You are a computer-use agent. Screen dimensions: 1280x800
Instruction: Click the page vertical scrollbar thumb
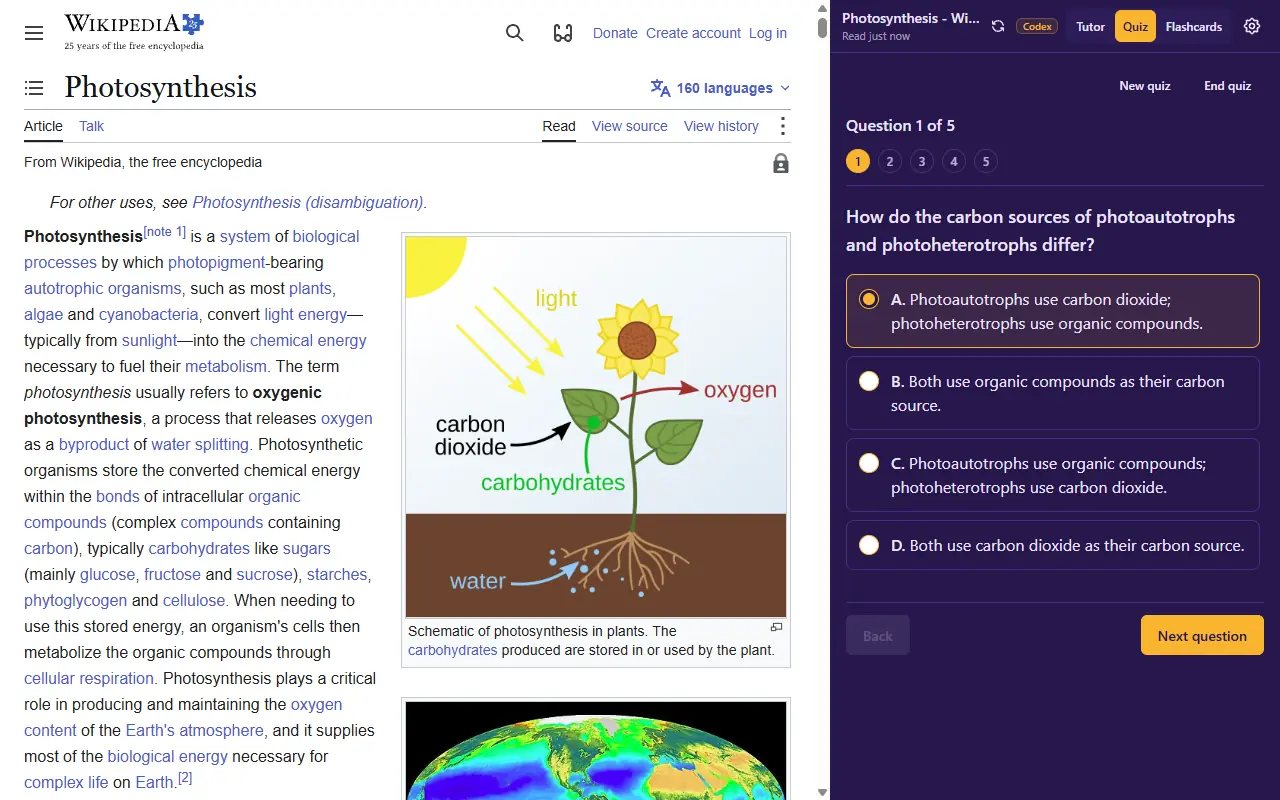[823, 27]
